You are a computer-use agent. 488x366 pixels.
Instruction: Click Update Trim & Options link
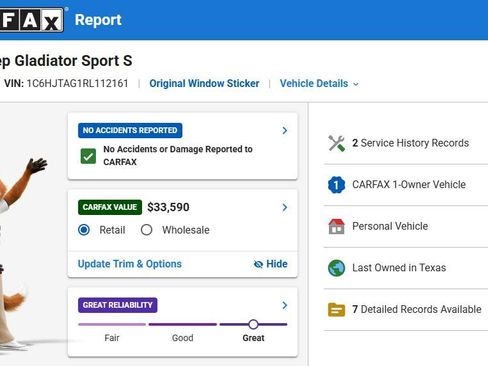(130, 264)
